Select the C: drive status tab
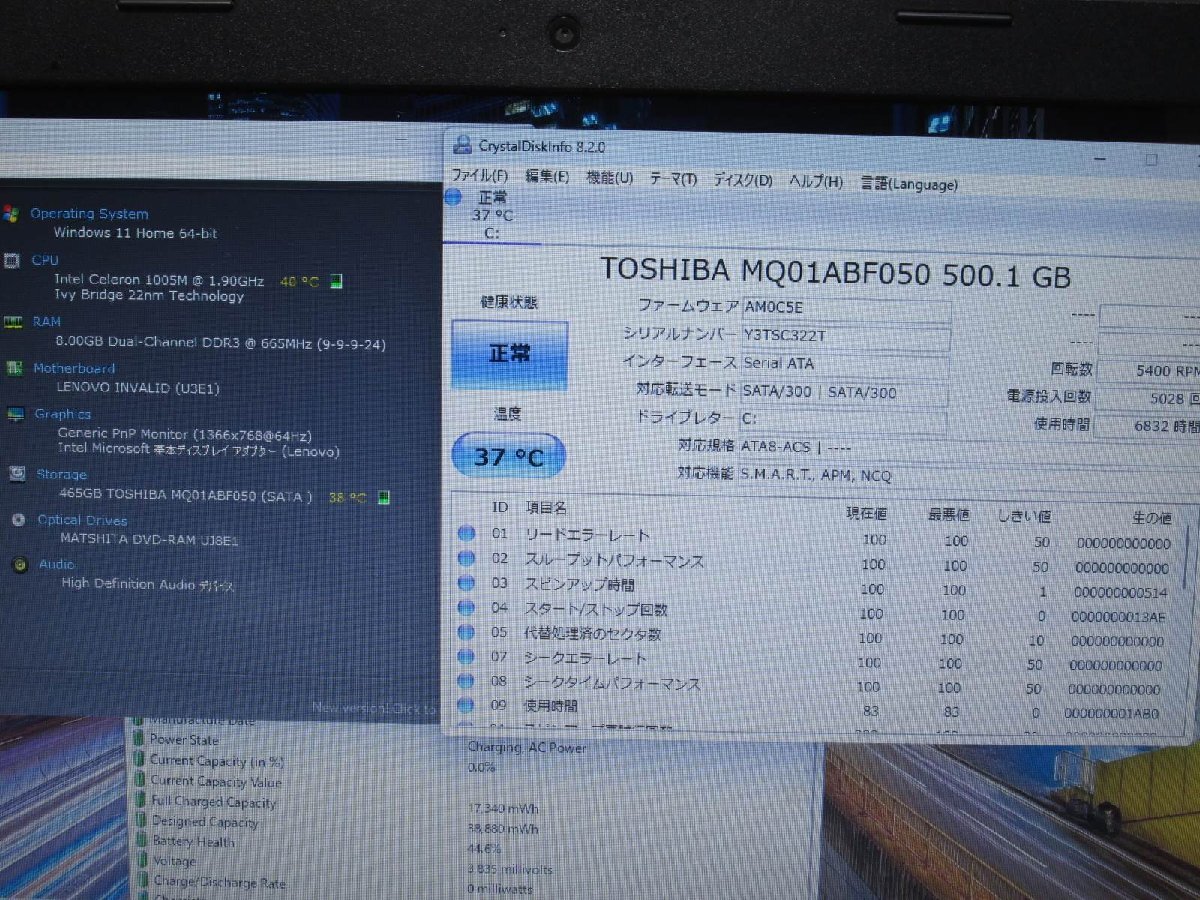Image resolution: width=1200 pixels, height=900 pixels. point(491,214)
